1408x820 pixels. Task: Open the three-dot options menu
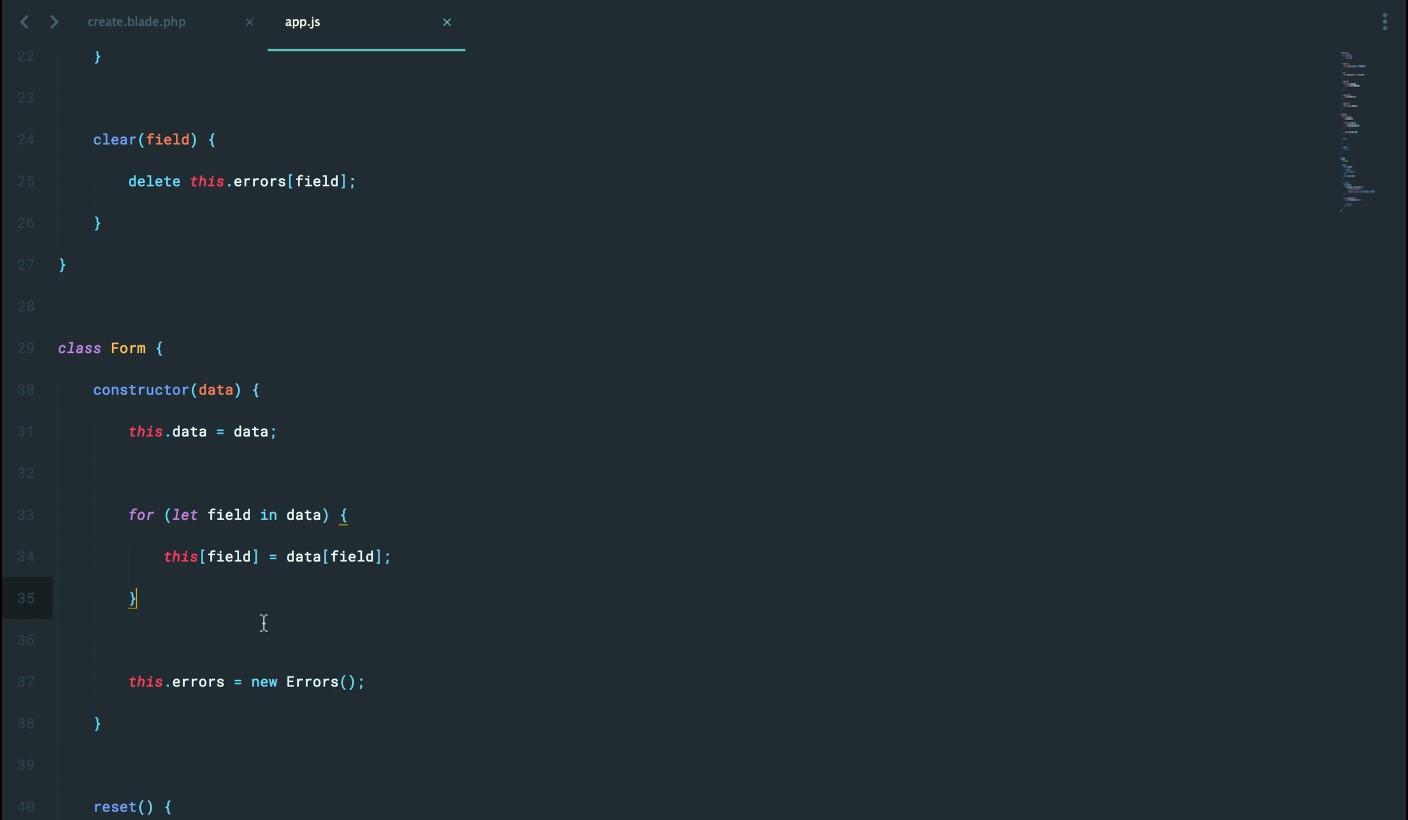pos(1385,22)
